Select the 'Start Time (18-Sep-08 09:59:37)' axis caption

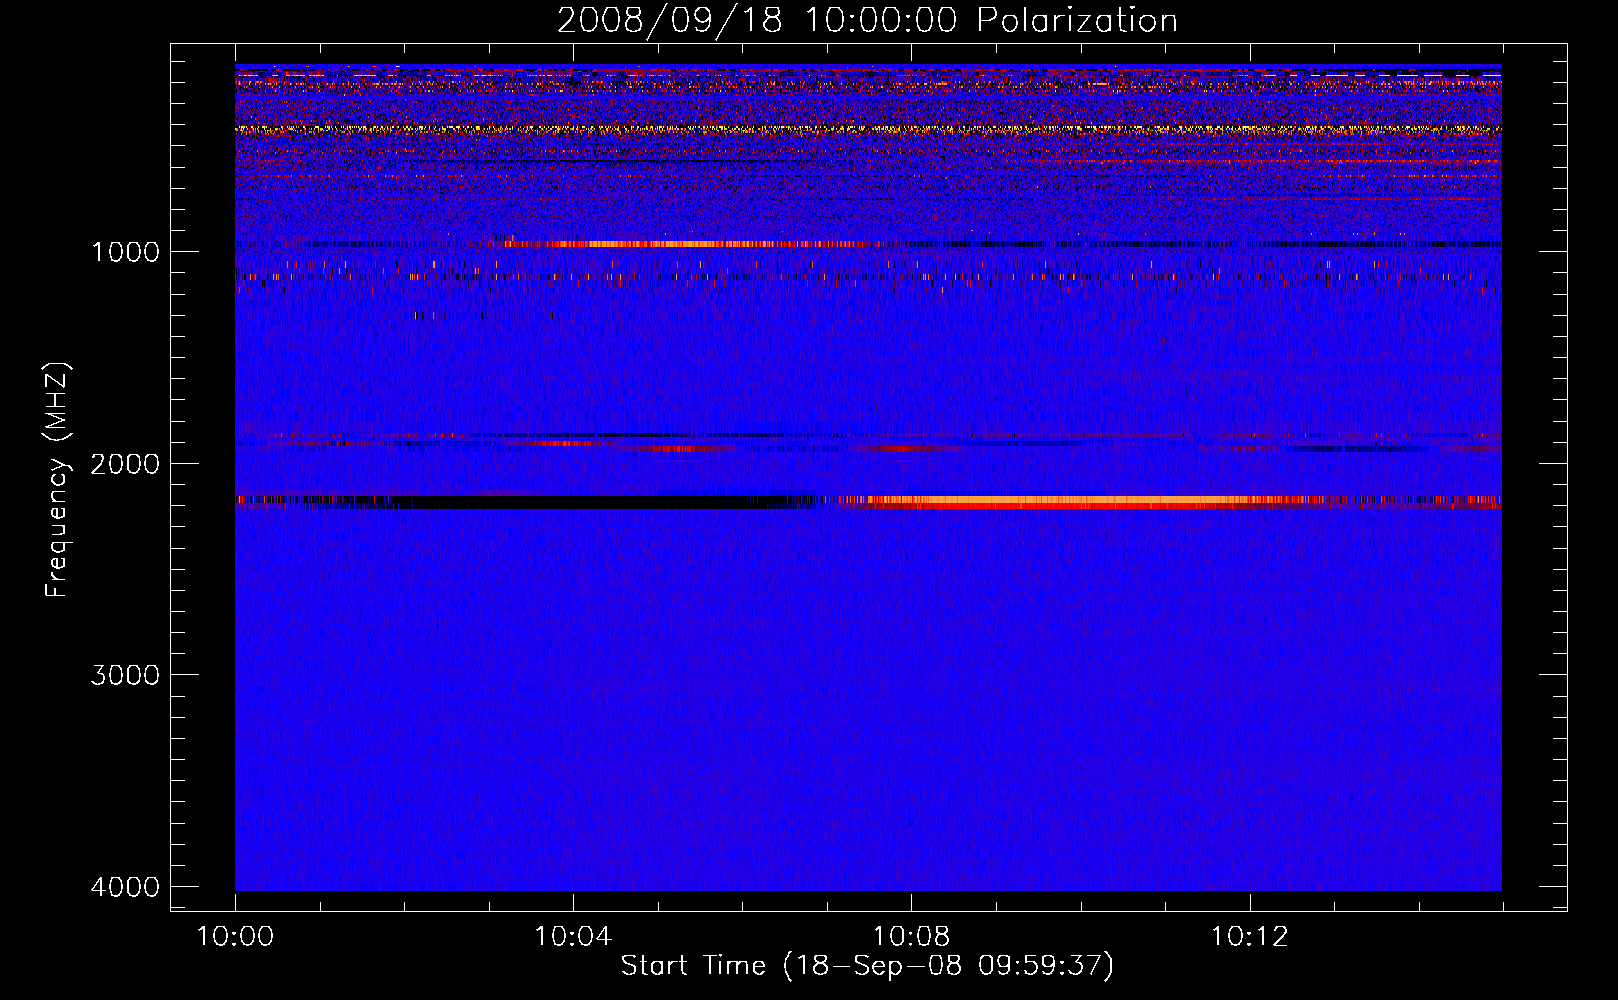867,966
